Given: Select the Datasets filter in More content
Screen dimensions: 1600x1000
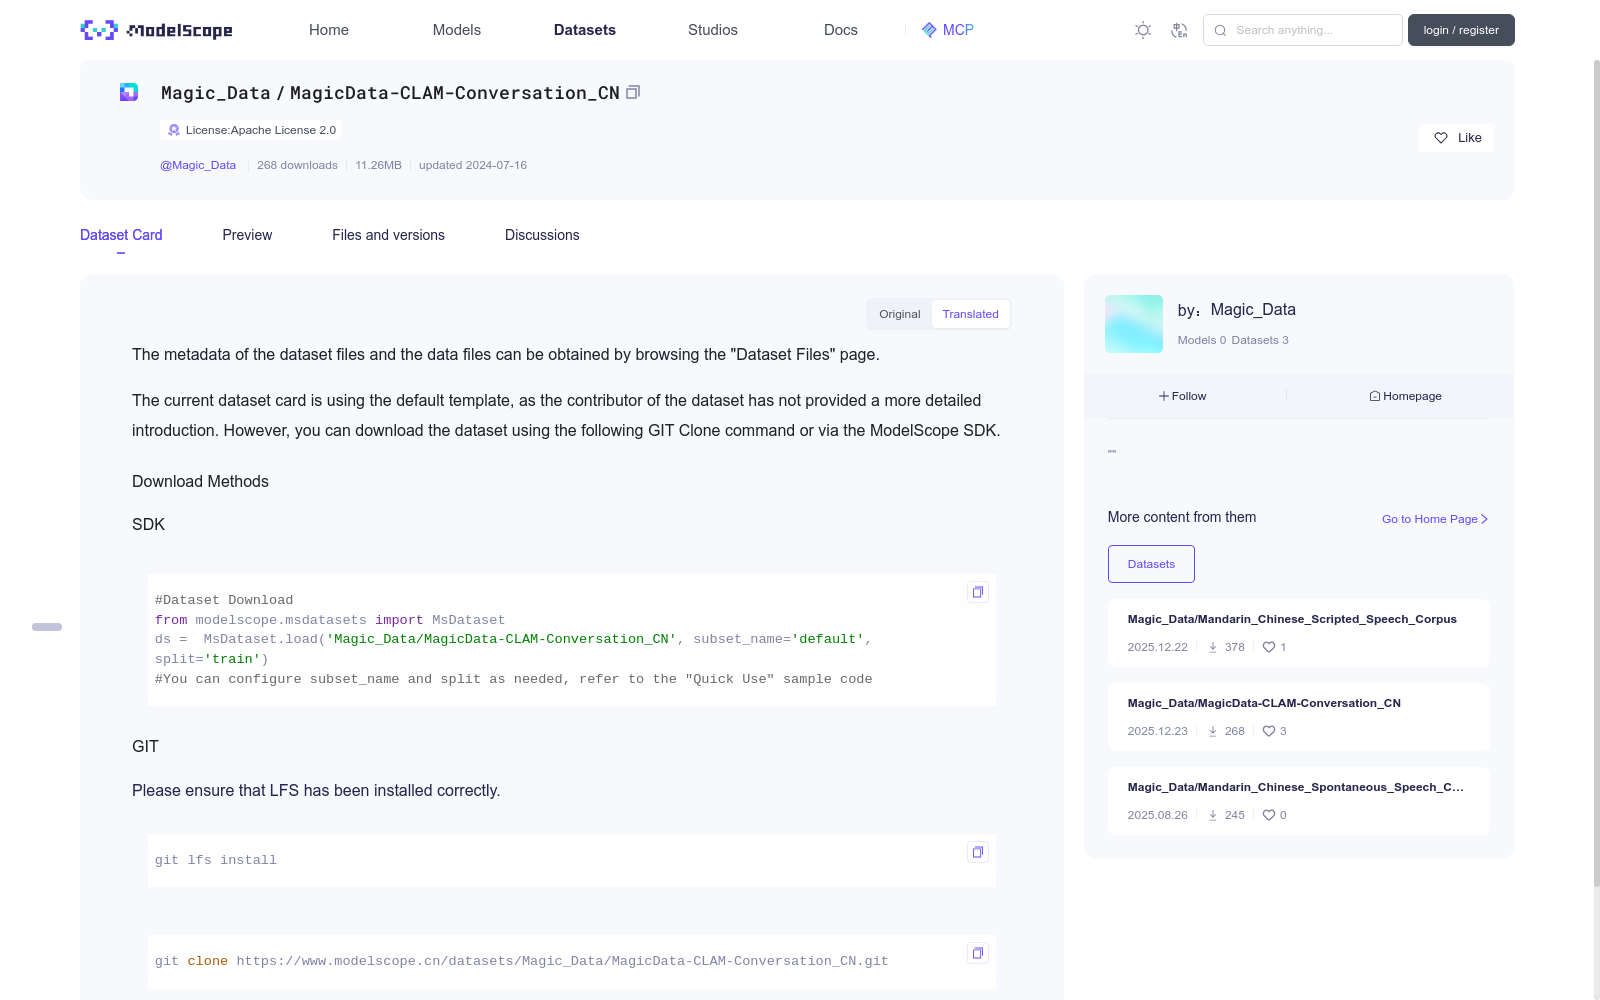Looking at the screenshot, I should (x=1151, y=564).
